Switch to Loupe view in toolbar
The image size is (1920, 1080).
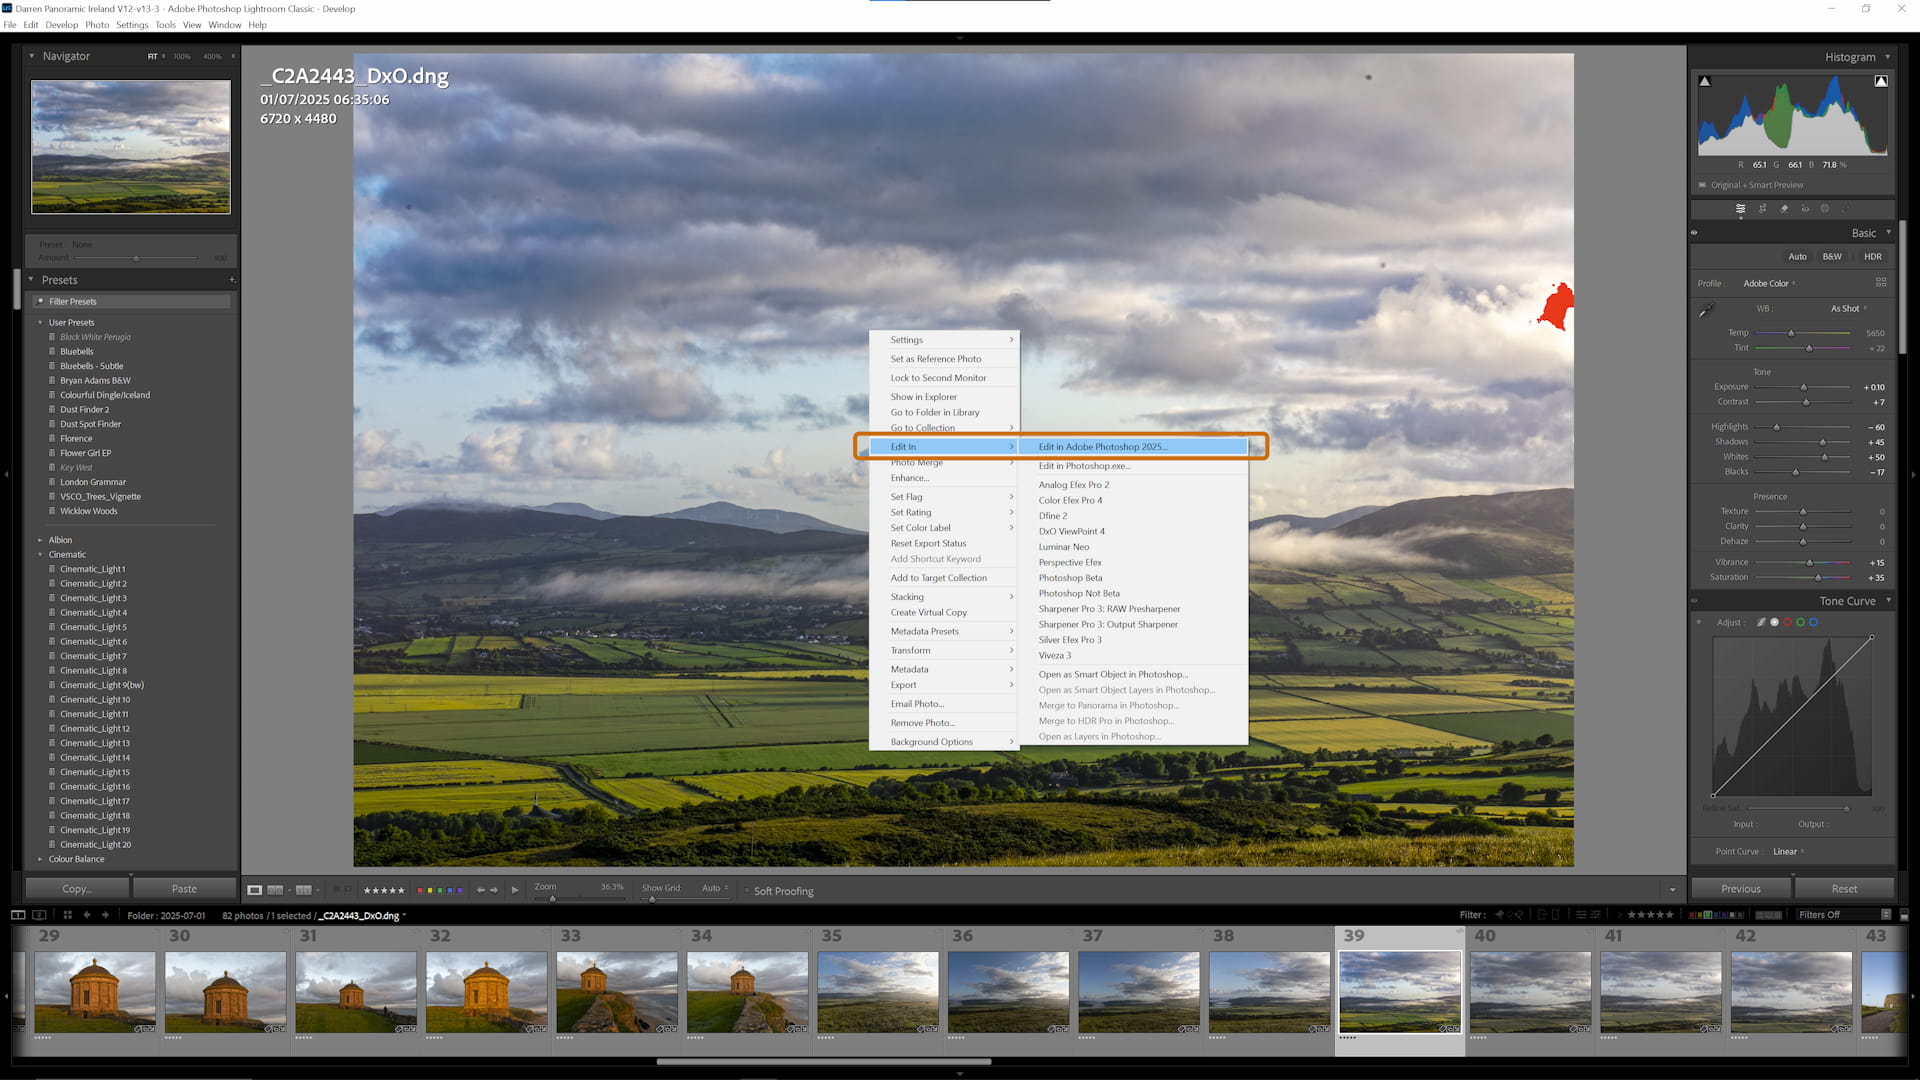click(x=255, y=890)
